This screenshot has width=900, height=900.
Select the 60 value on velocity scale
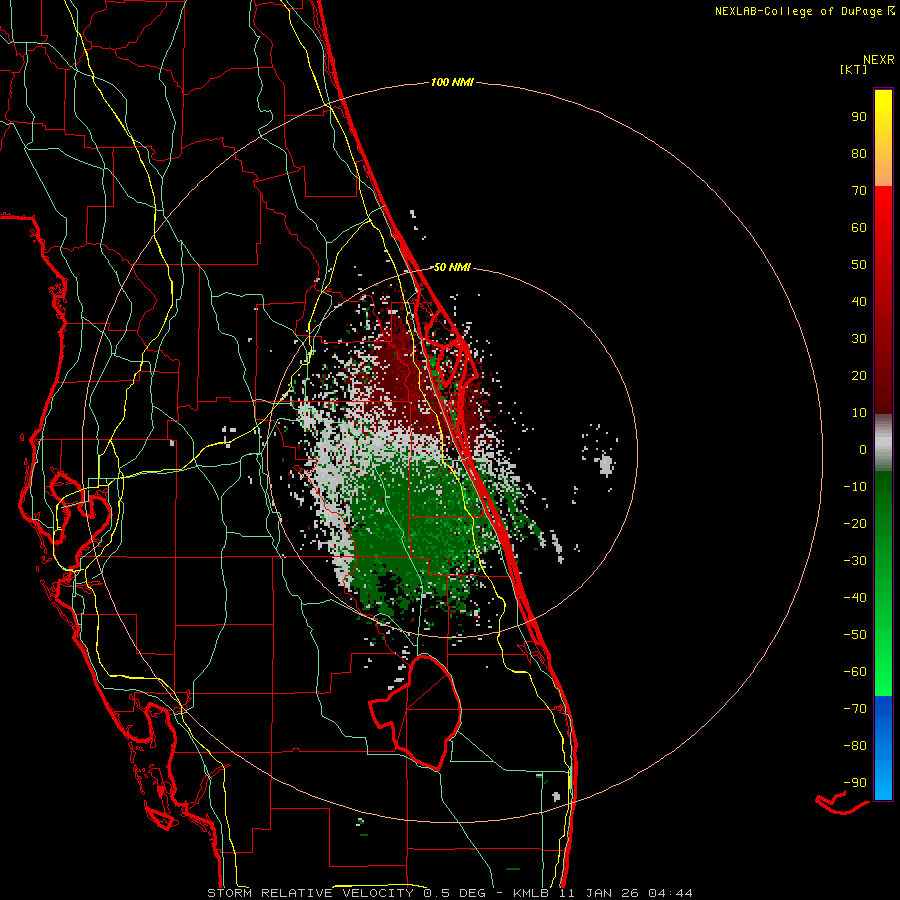click(x=859, y=227)
